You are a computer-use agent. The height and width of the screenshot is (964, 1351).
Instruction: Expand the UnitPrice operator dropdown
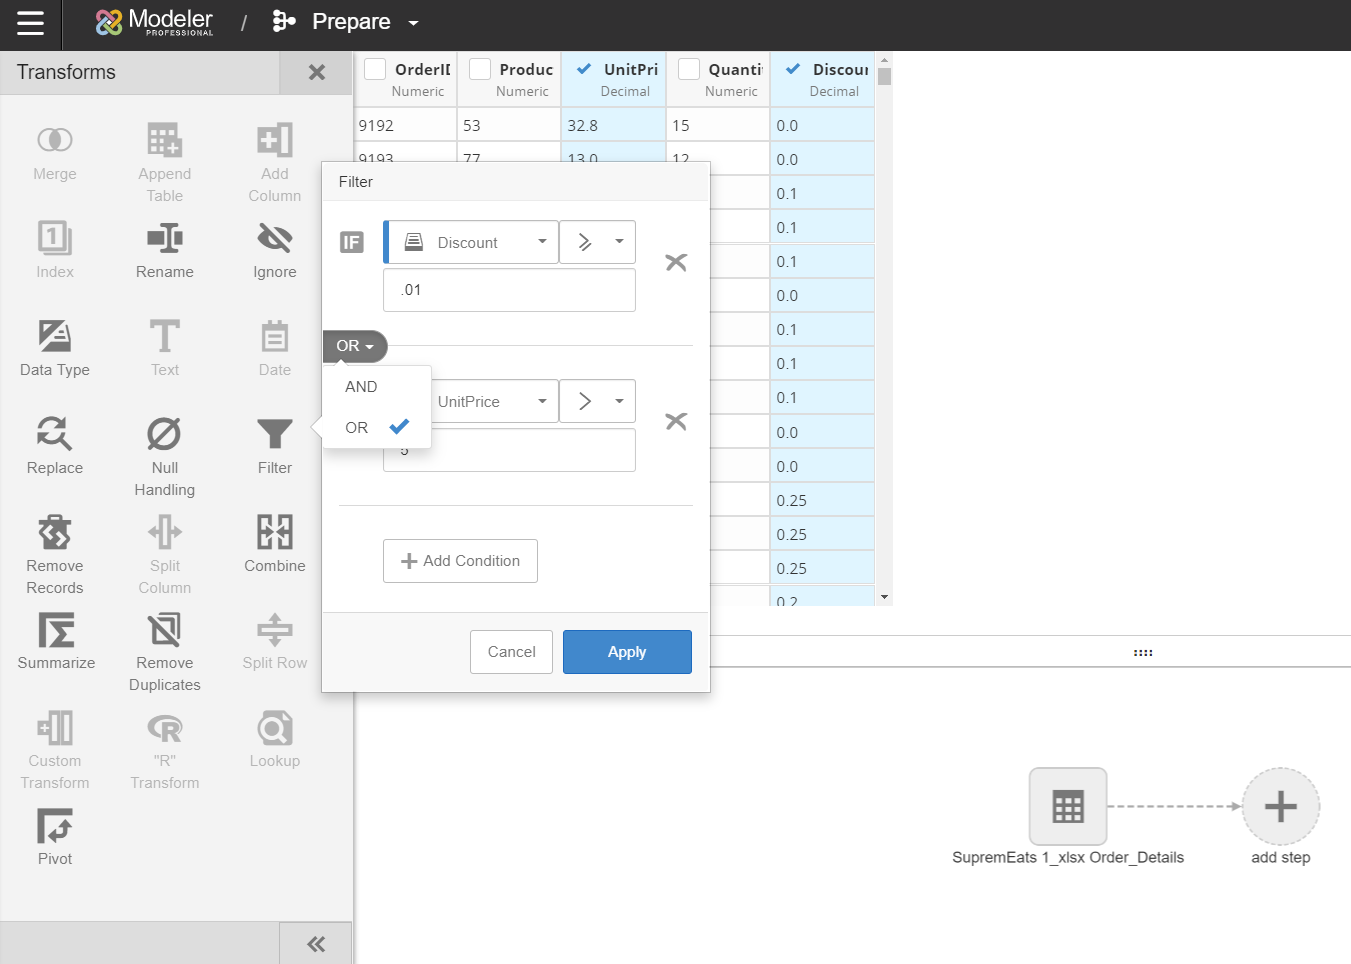pos(597,401)
